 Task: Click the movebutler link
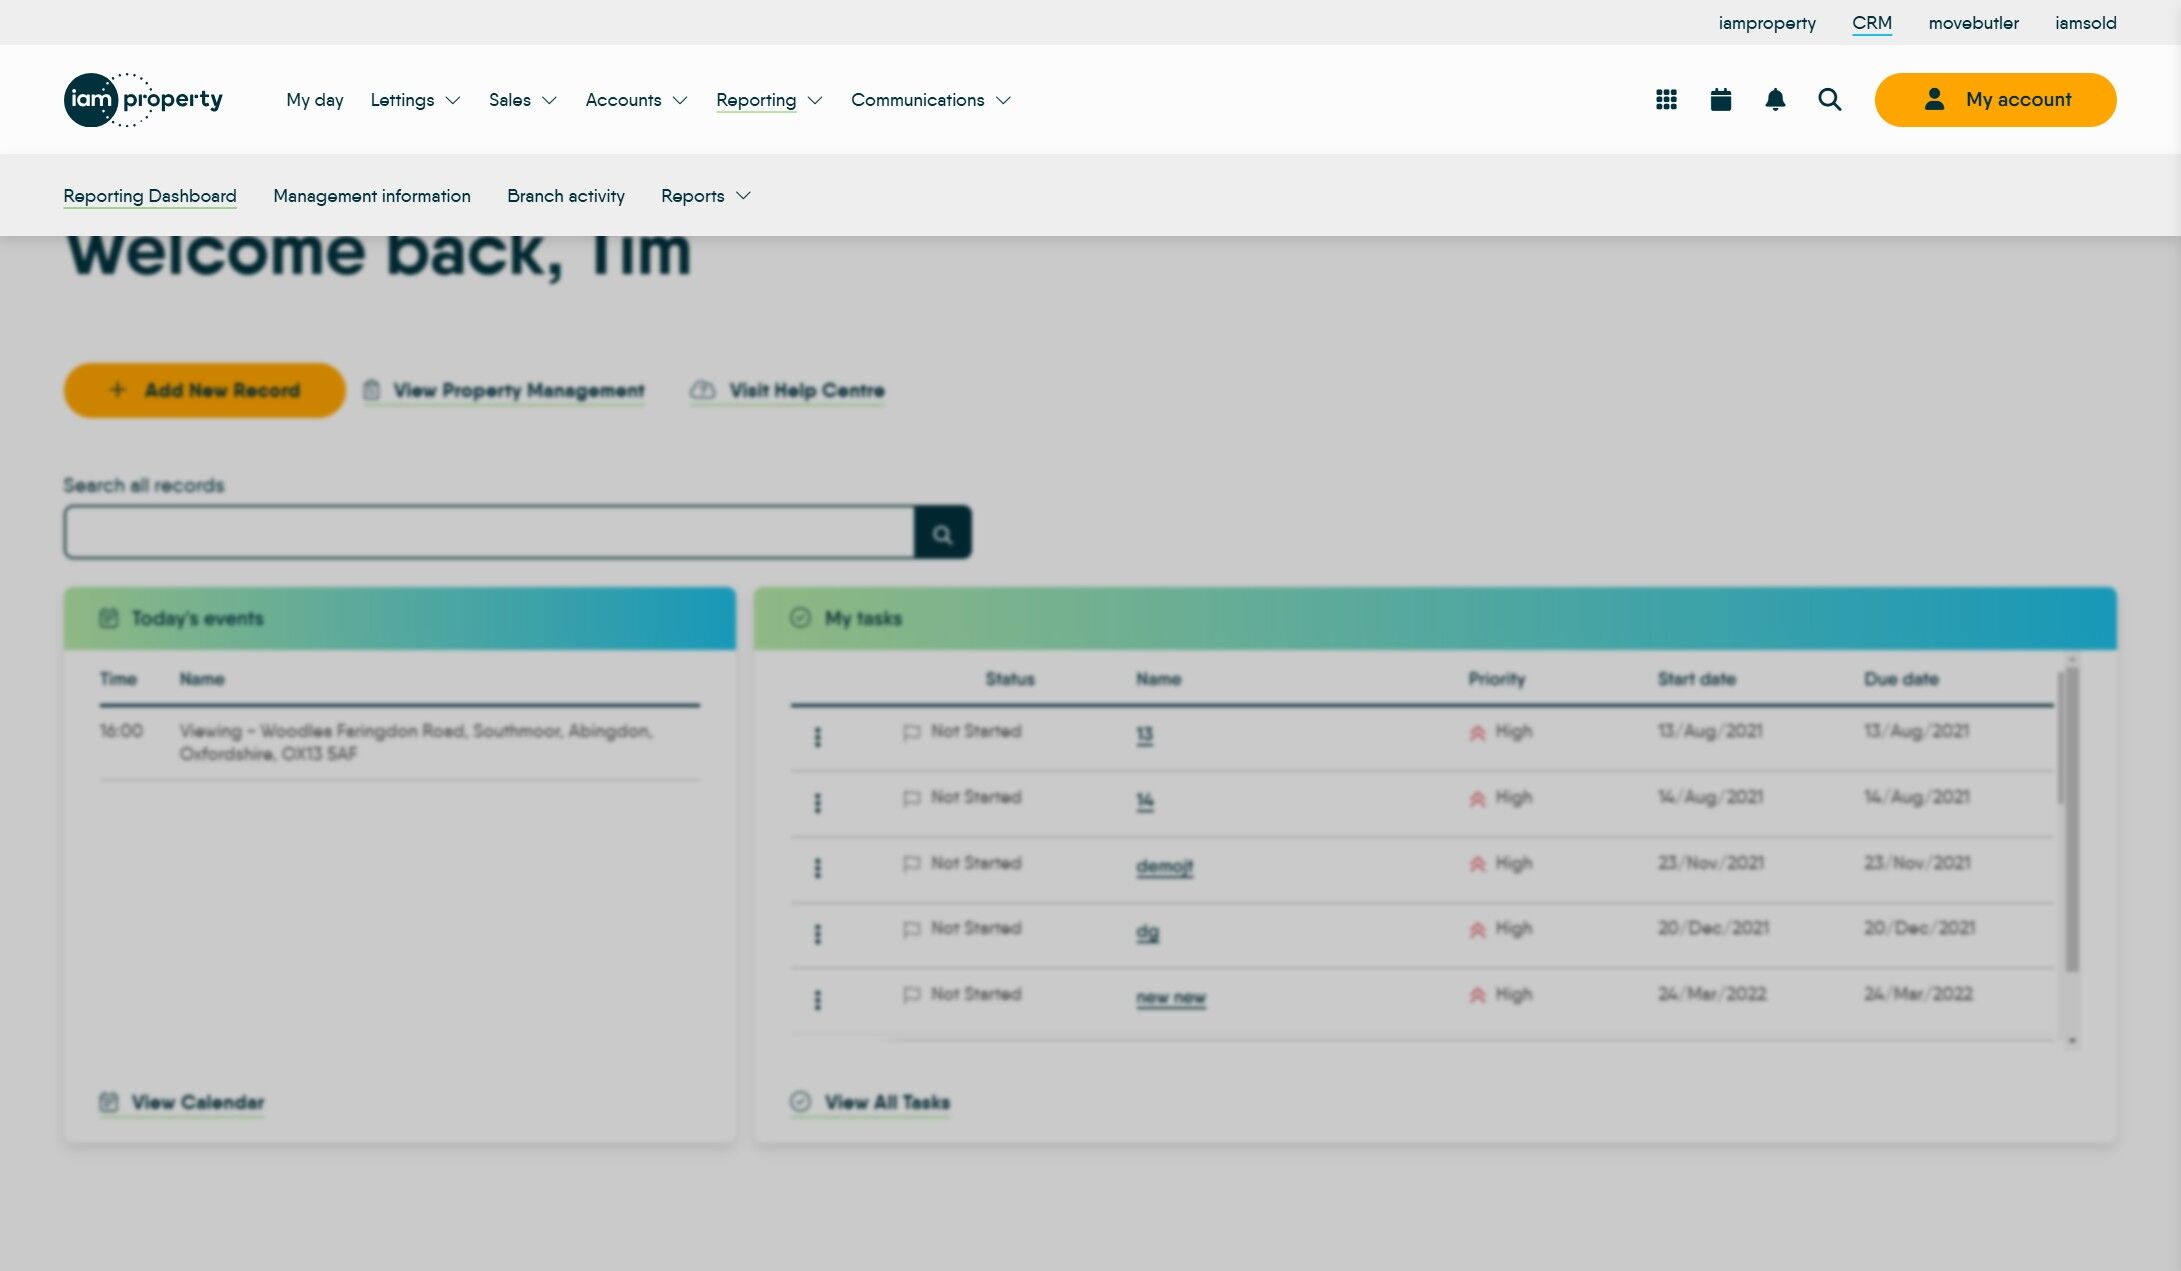click(x=1973, y=23)
